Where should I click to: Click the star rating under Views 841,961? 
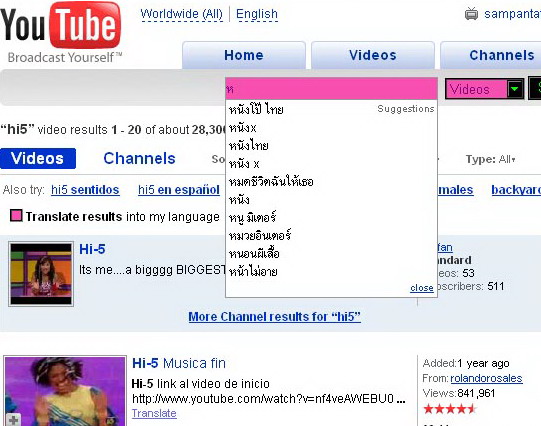(450, 409)
